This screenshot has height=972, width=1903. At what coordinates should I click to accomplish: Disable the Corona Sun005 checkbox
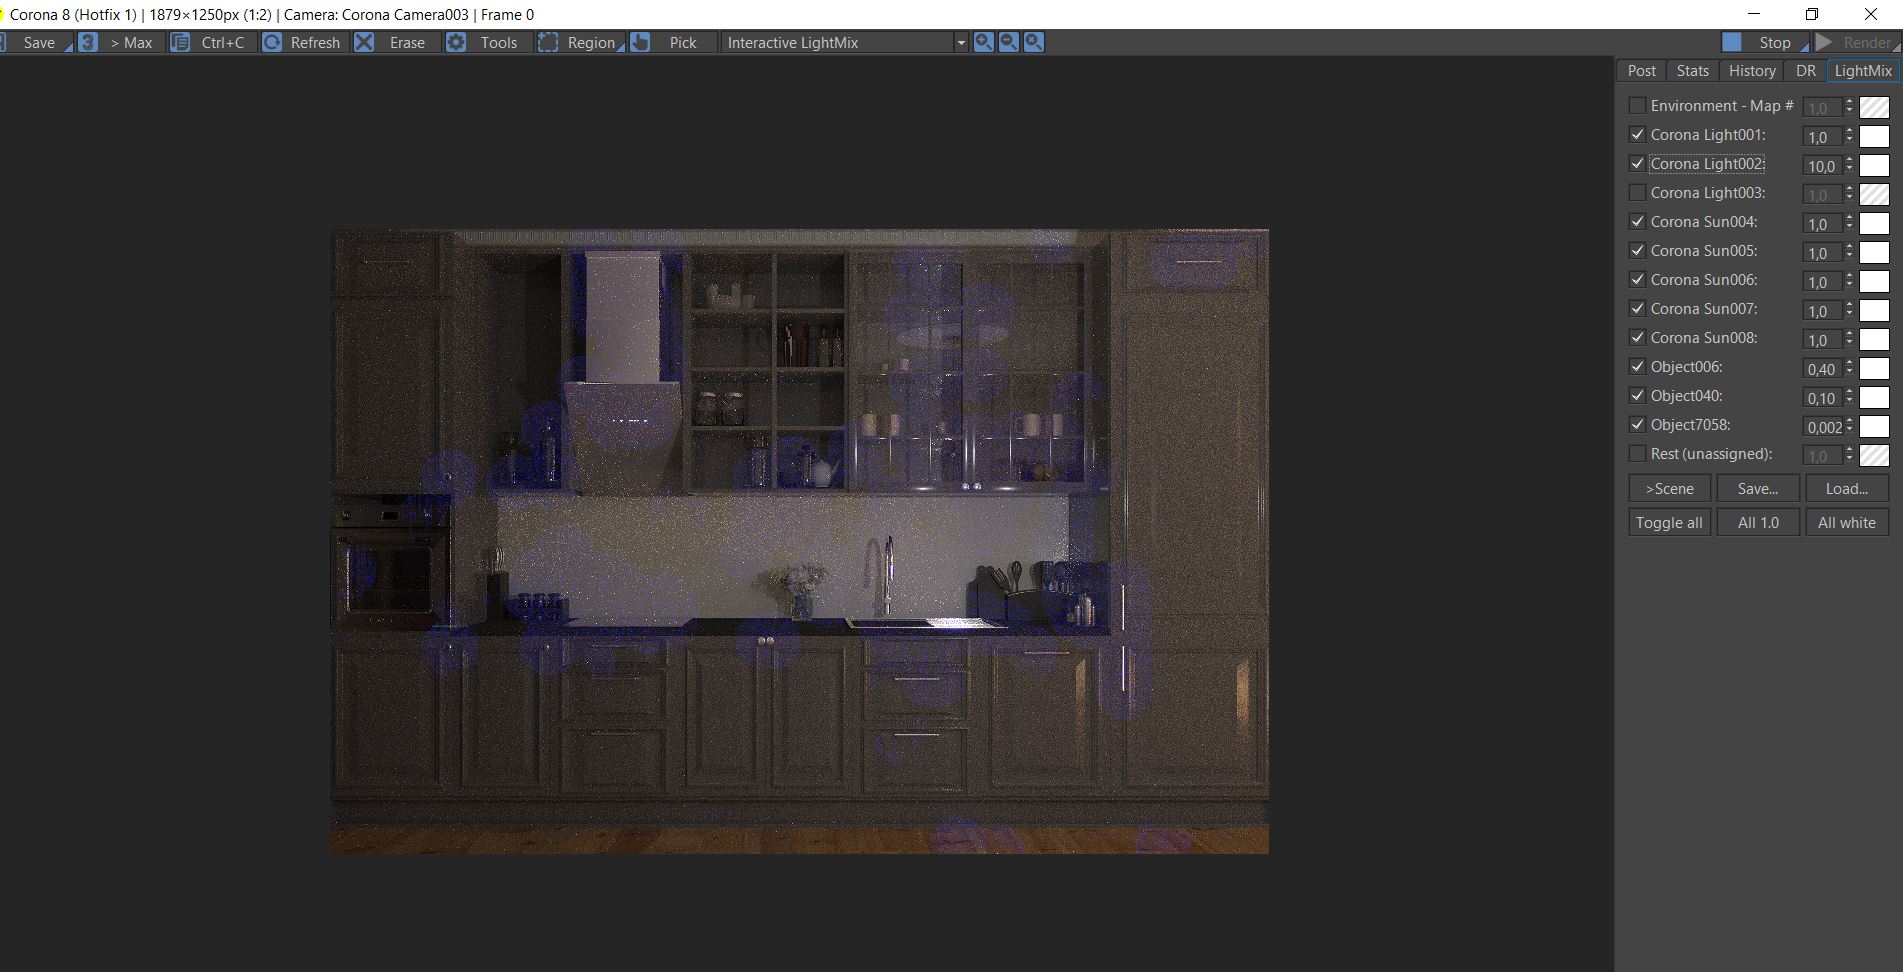1637,251
